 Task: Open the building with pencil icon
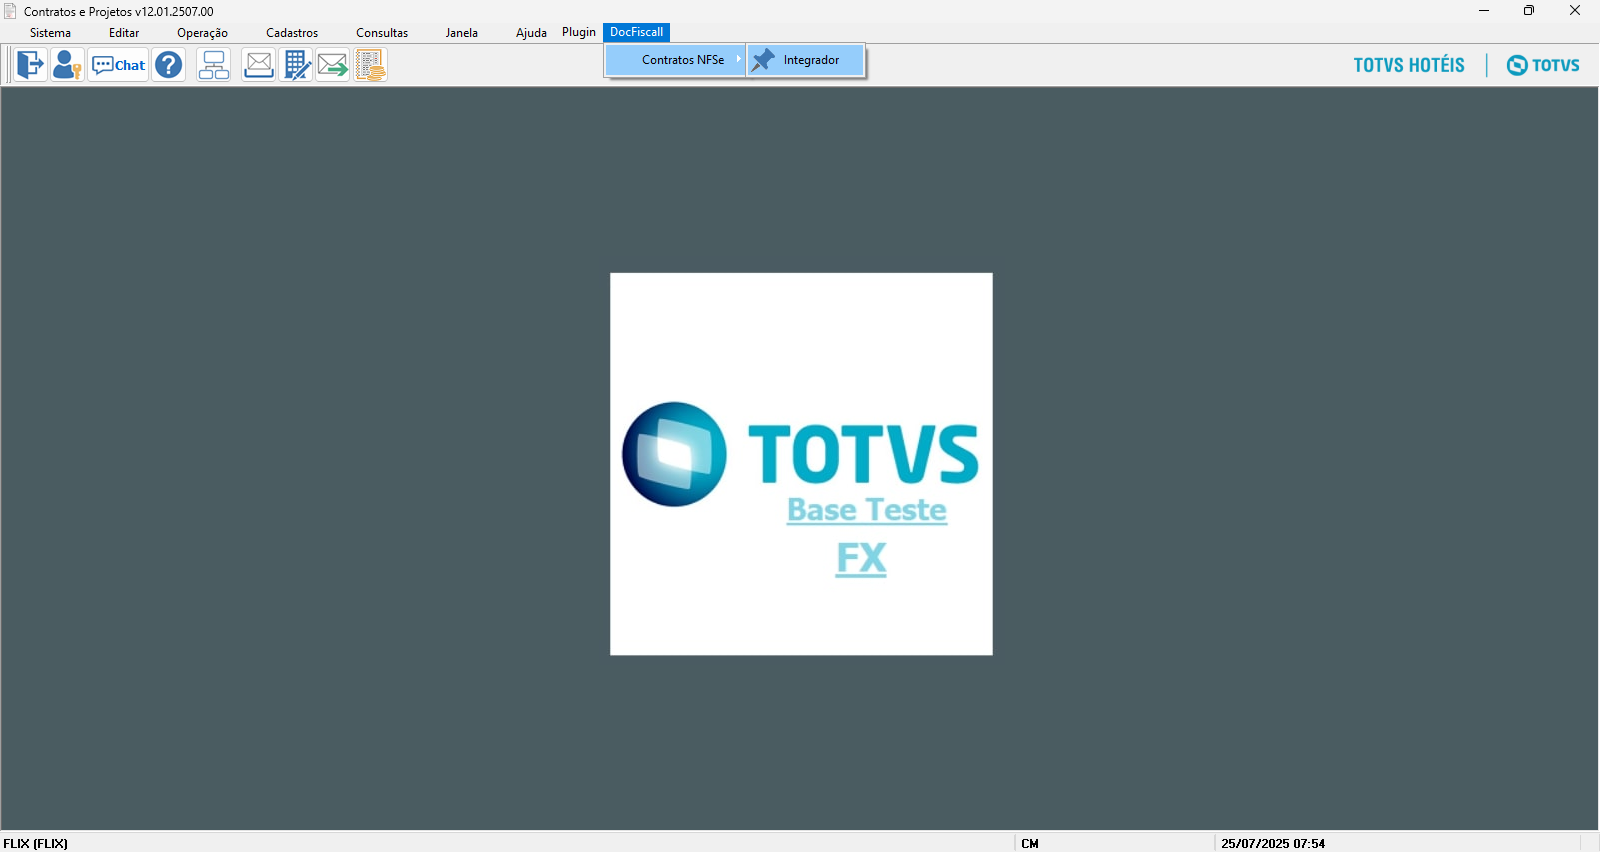click(x=296, y=65)
